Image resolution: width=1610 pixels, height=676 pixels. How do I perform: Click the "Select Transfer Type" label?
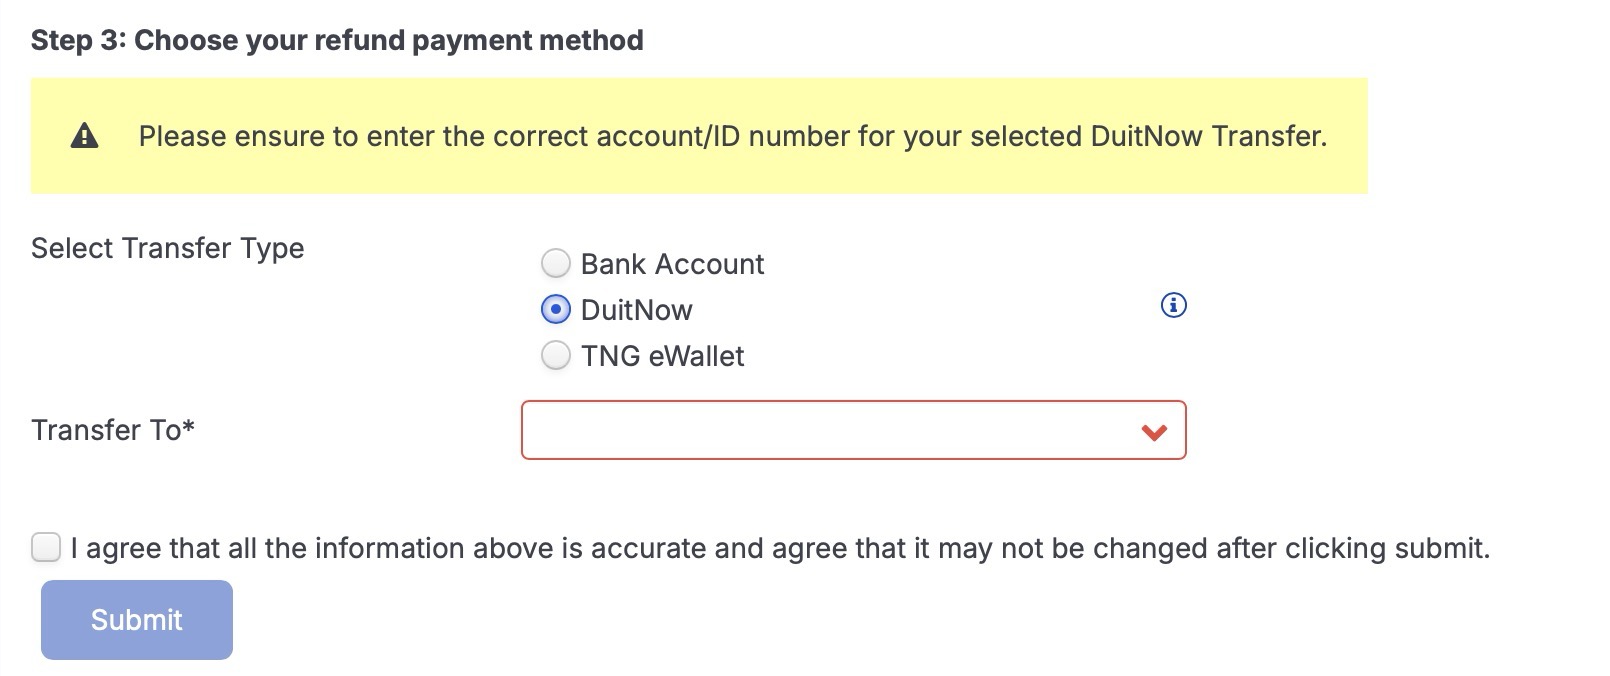tap(167, 248)
